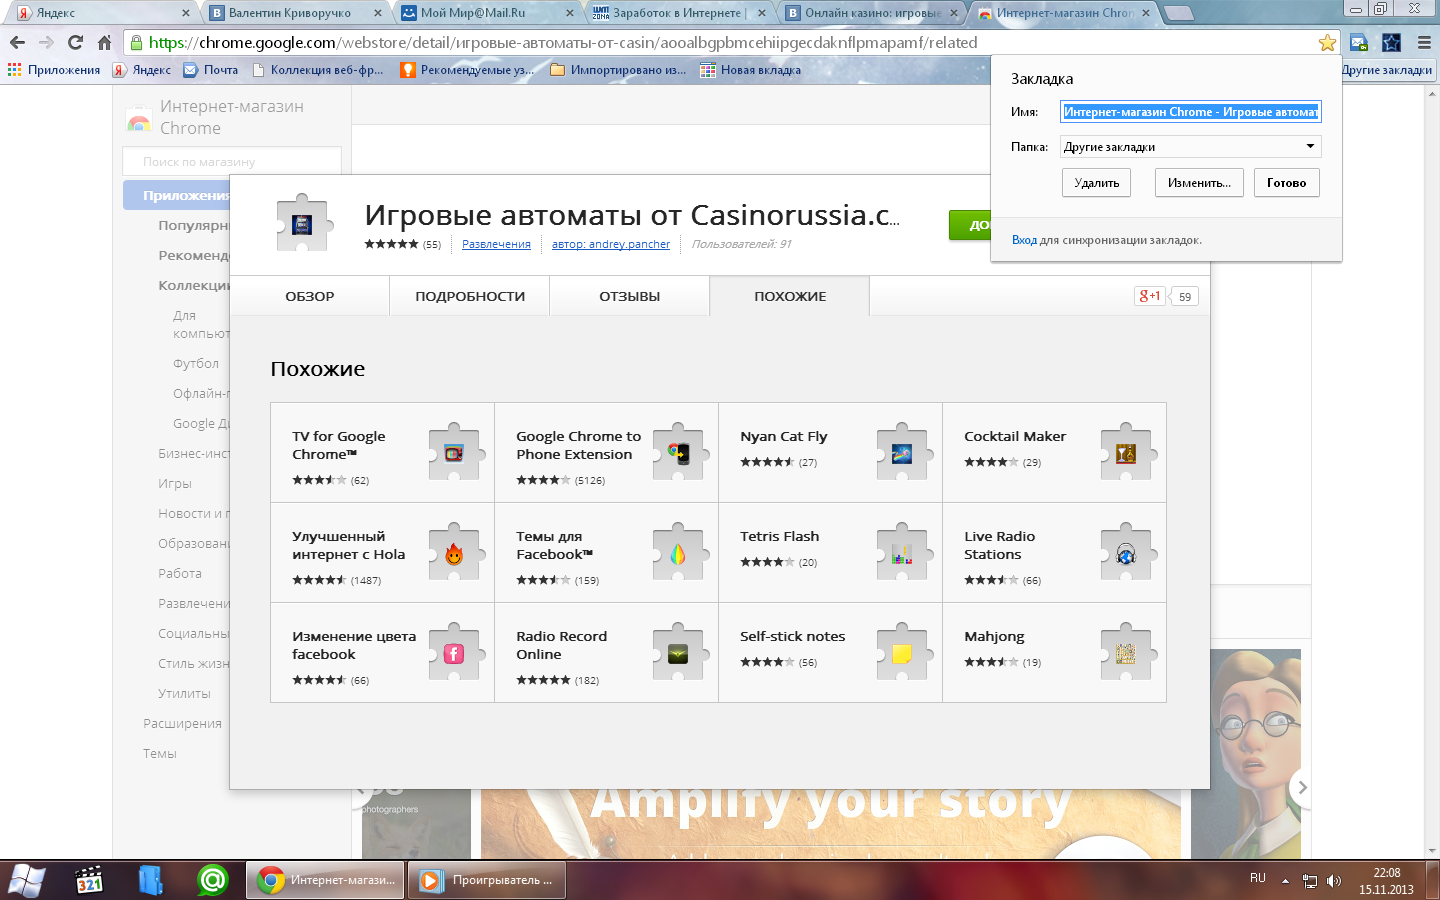Open the Radio Record Online icon
The height and width of the screenshot is (900, 1440).
679,652
